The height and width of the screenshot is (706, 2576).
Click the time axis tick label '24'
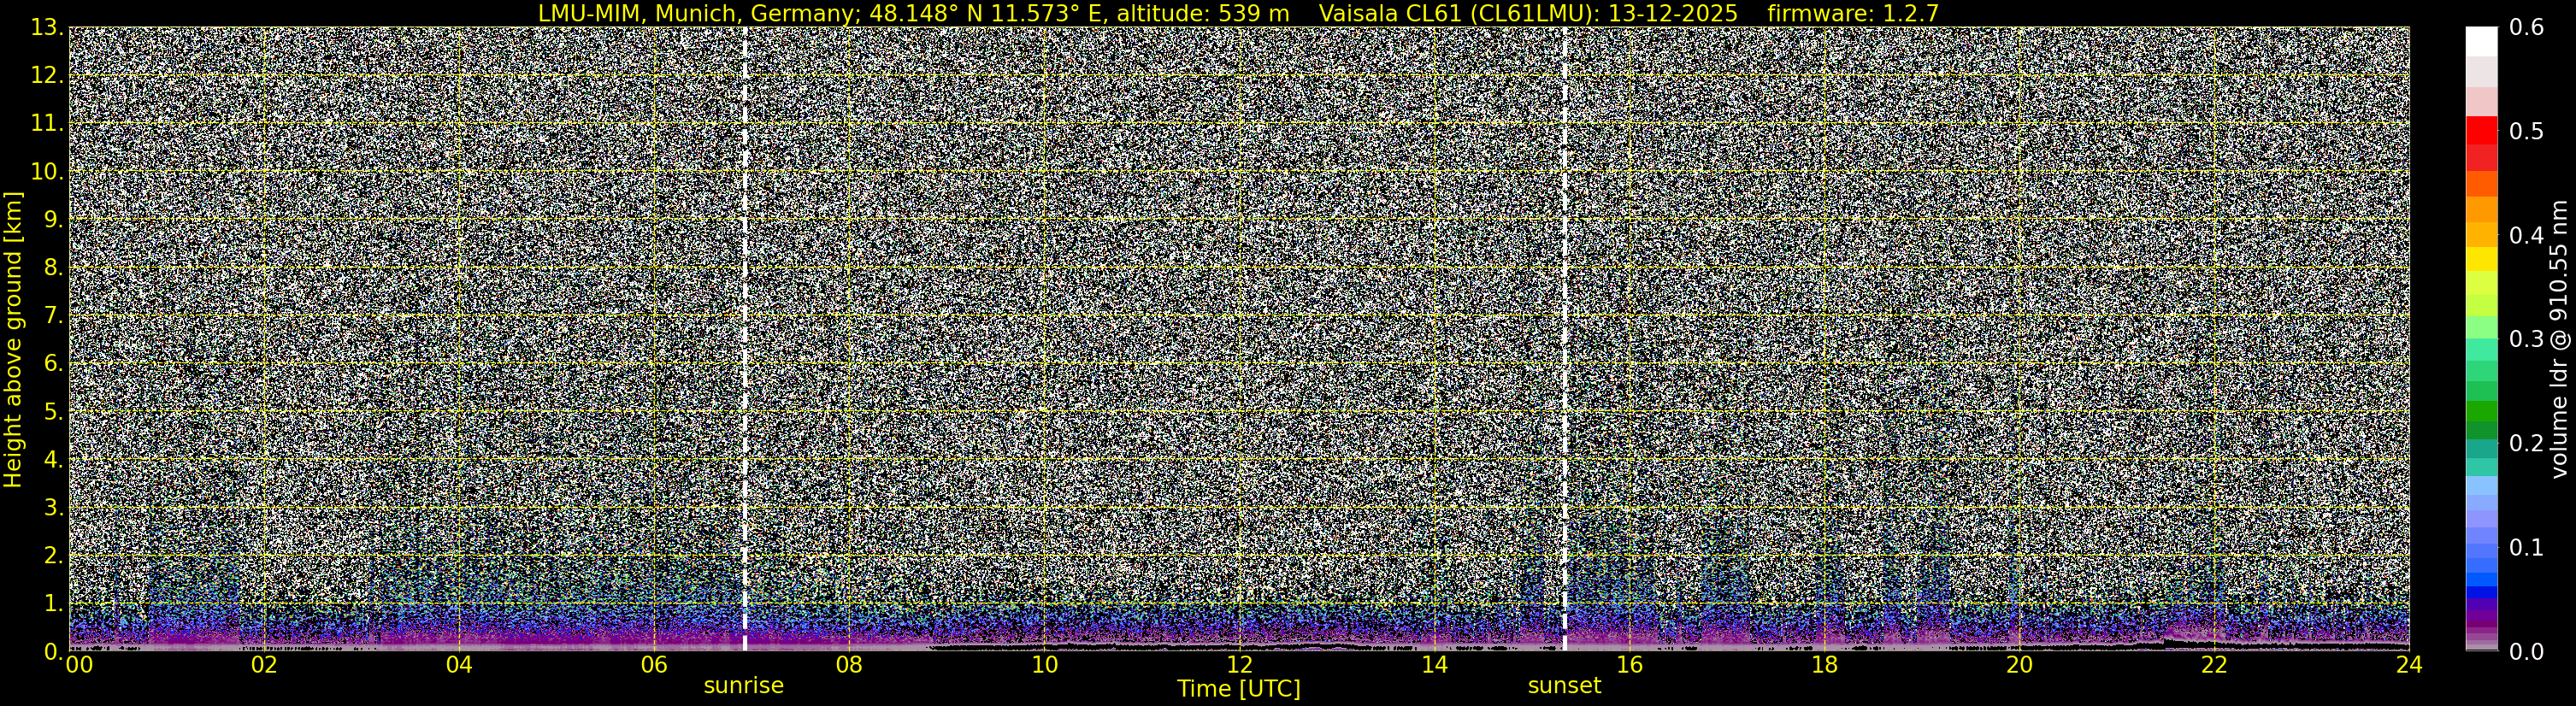pos(2409,665)
